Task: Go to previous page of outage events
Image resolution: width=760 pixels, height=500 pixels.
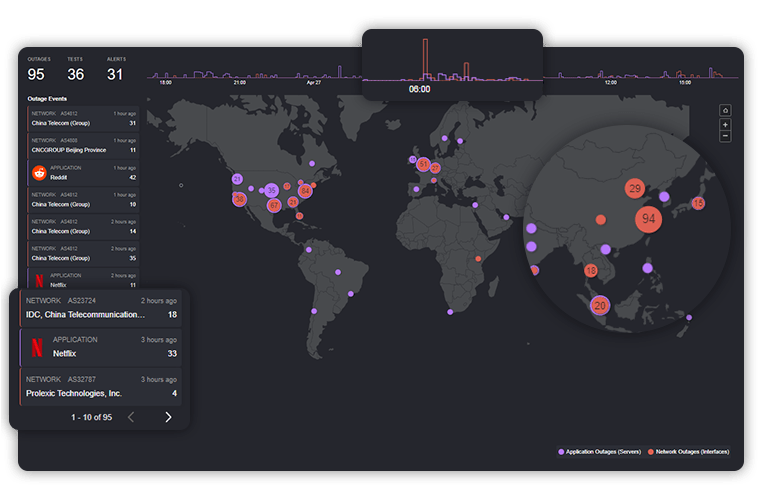Action: [x=131, y=417]
